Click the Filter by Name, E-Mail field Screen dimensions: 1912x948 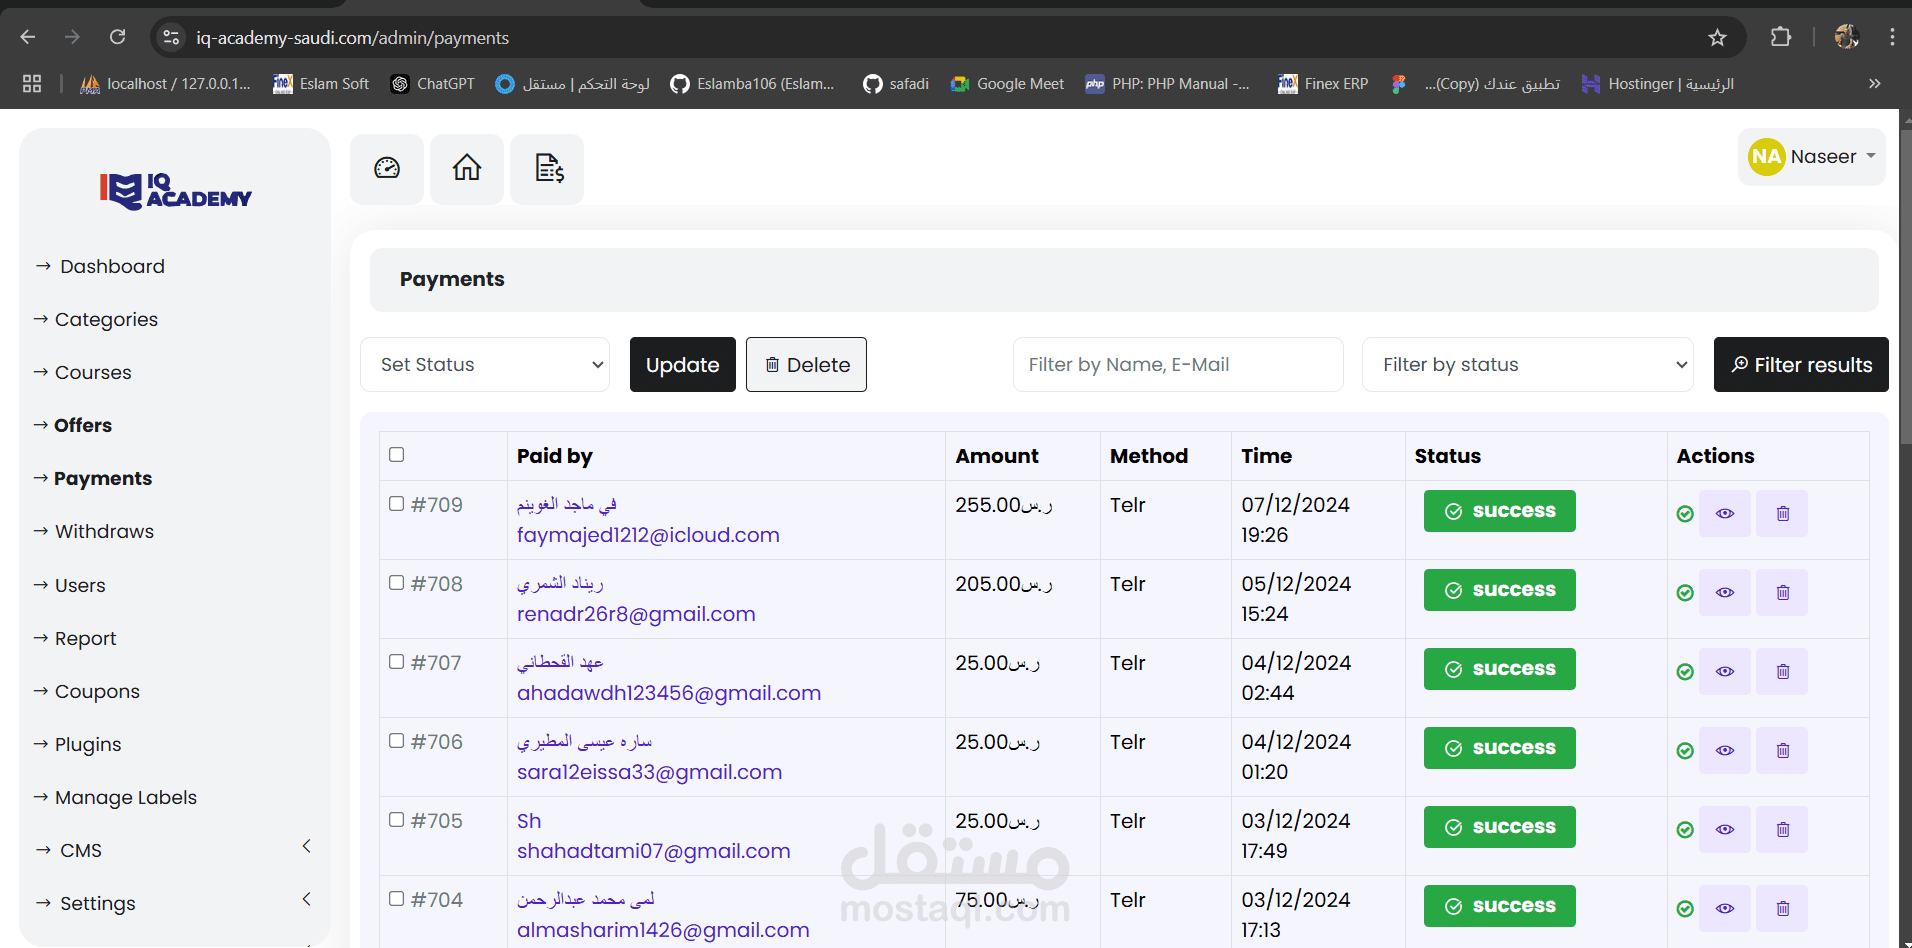click(1177, 365)
